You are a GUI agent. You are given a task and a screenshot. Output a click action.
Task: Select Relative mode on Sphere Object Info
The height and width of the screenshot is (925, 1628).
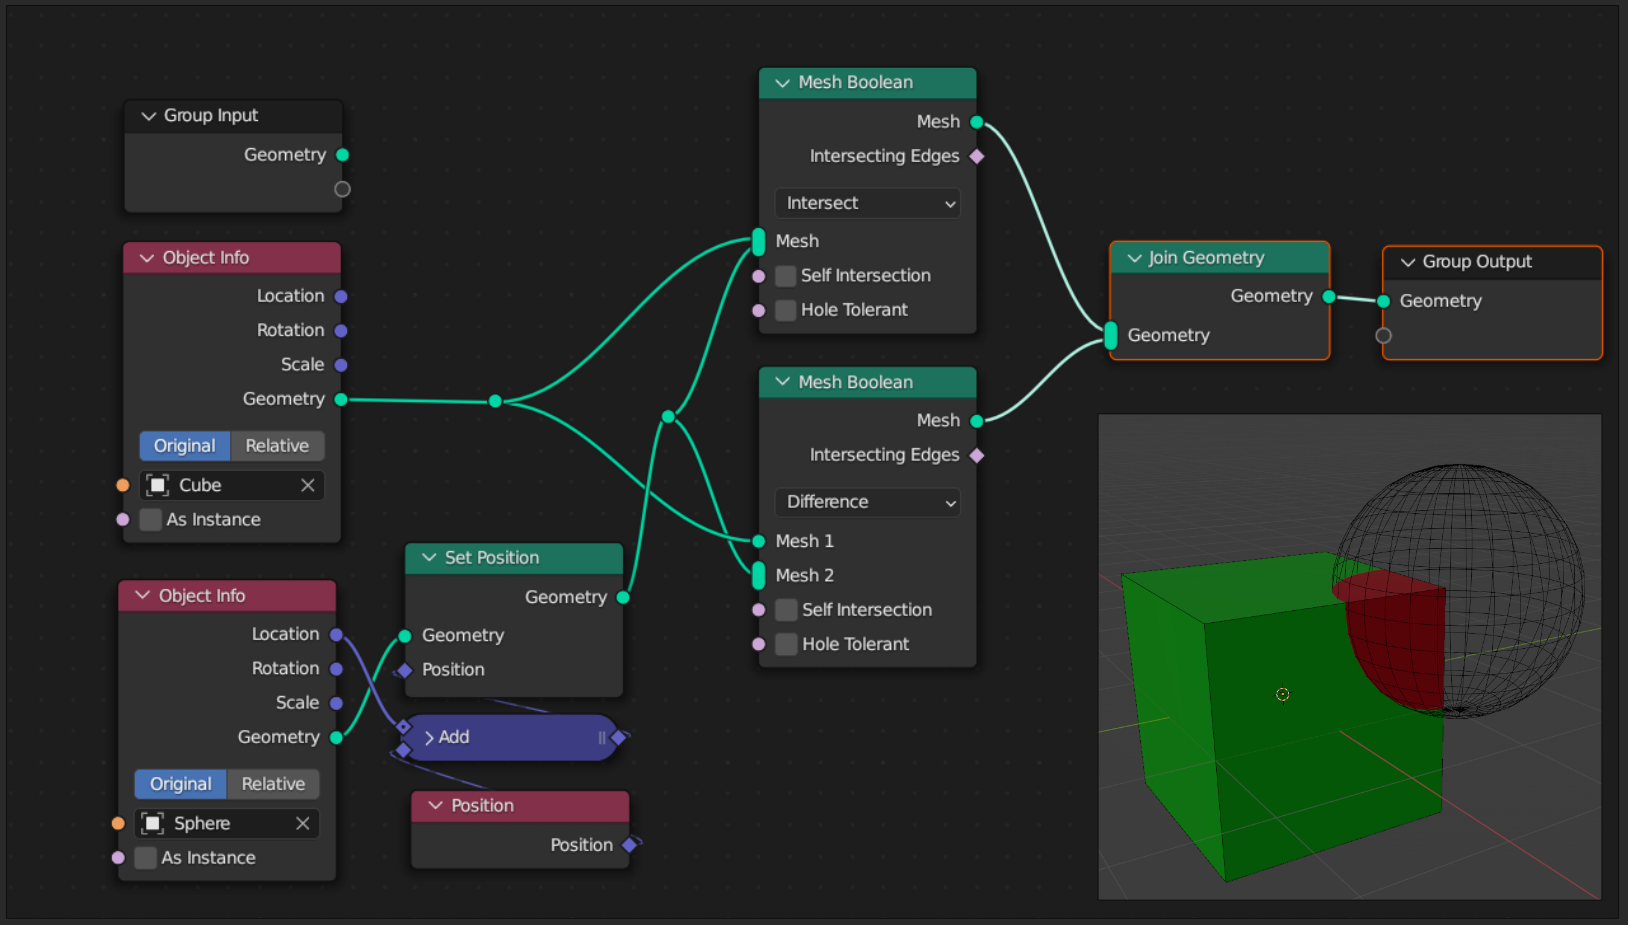click(x=273, y=784)
